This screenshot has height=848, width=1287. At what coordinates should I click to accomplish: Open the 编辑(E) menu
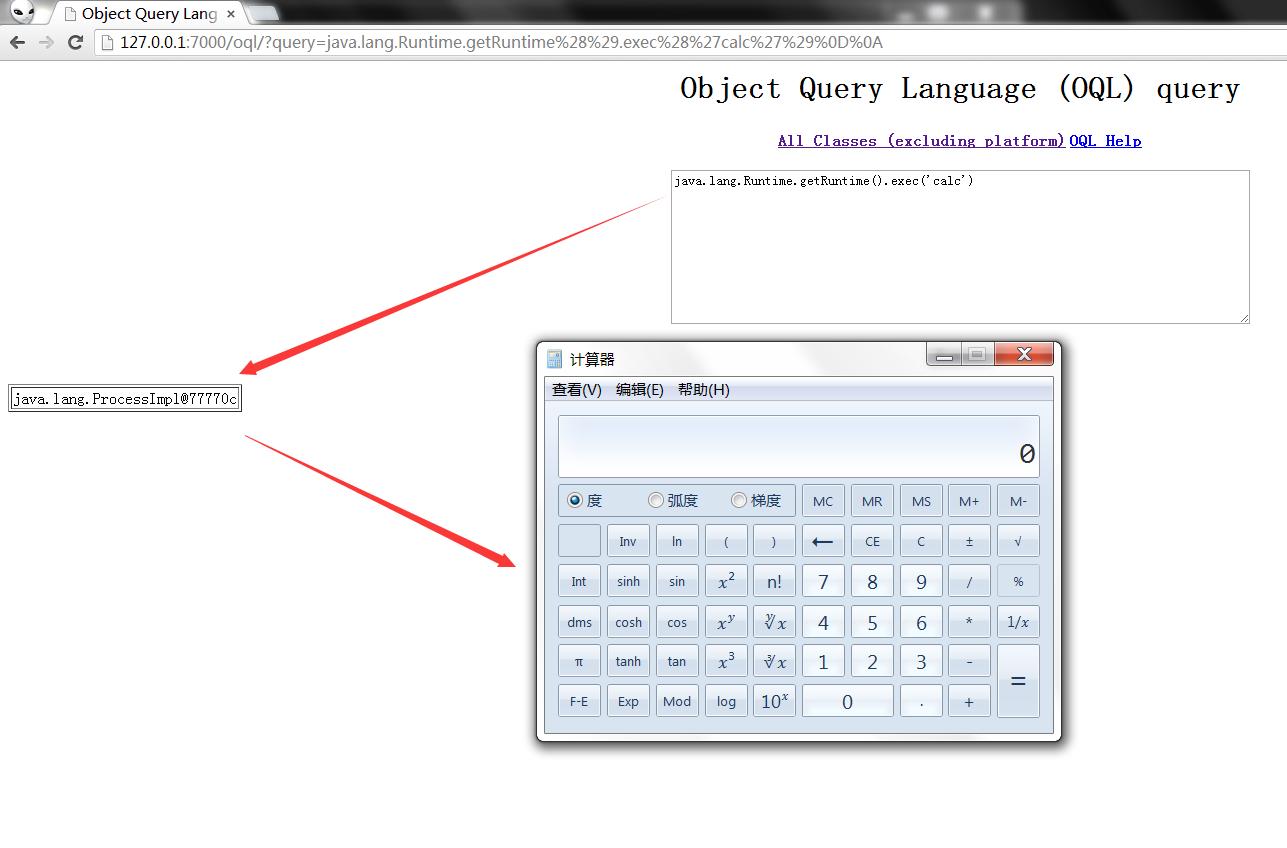[639, 390]
